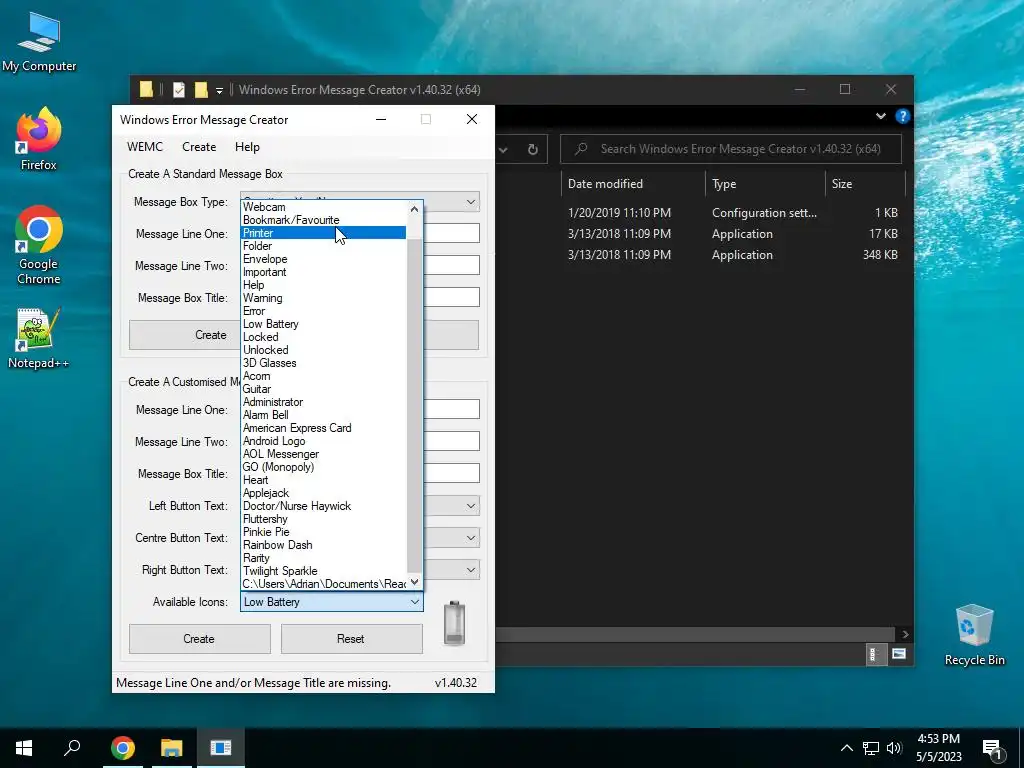This screenshot has width=1024, height=768.
Task: Select GO (Monopoly) icon option
Action: (x=324, y=467)
